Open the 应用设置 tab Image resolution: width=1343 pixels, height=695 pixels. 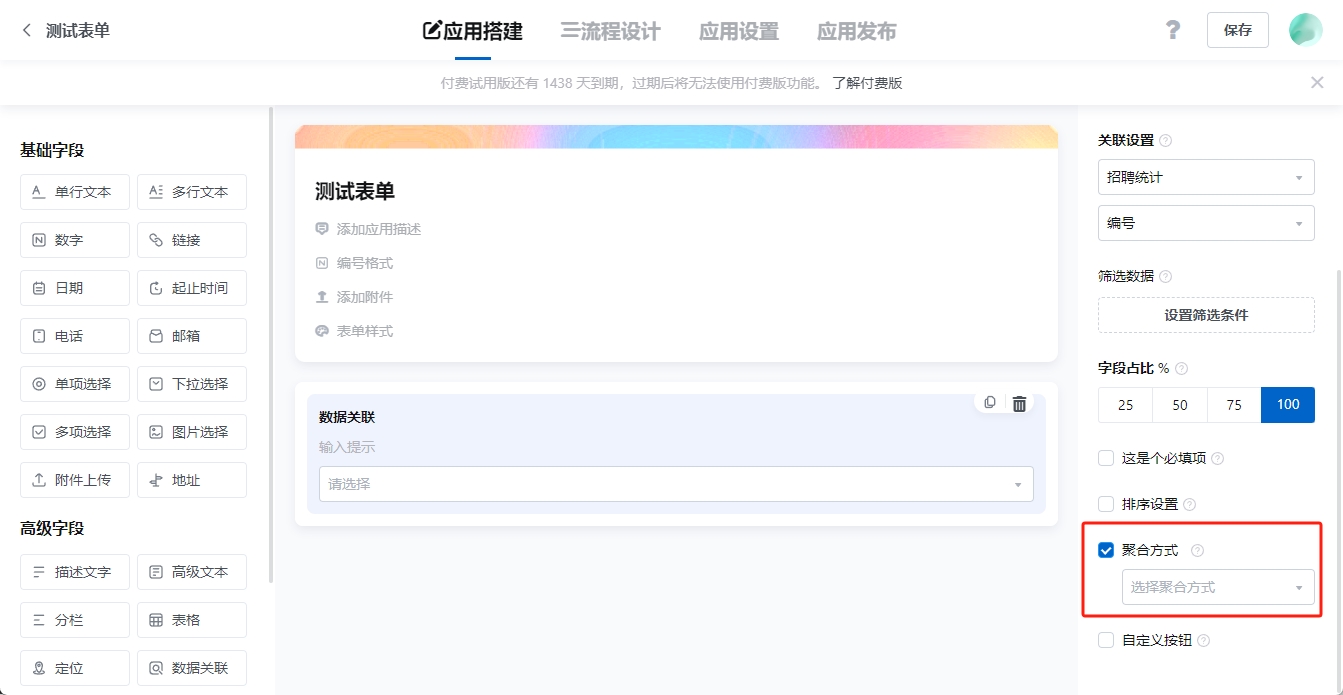738,31
